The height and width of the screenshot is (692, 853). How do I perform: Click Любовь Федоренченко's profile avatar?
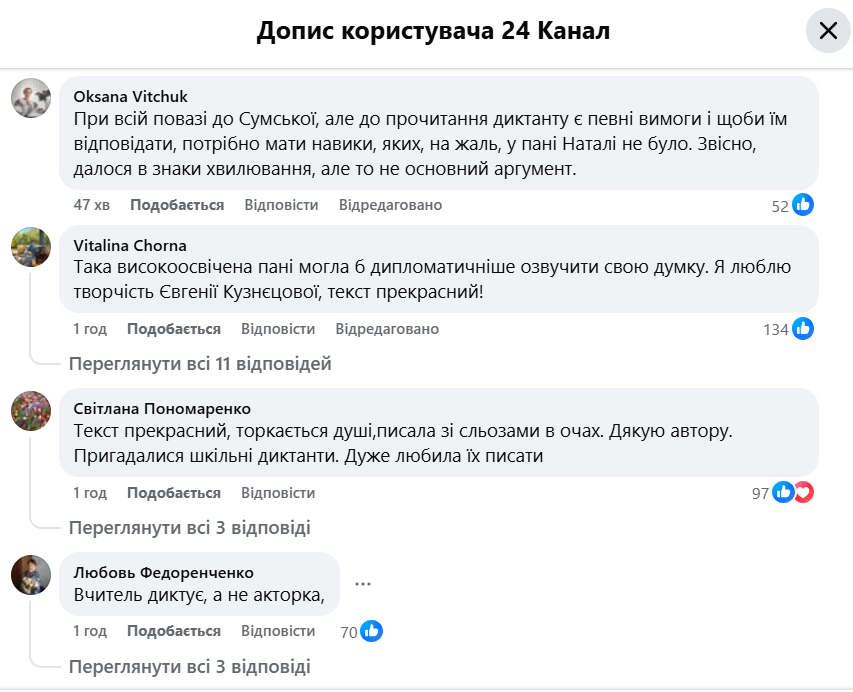(31, 574)
